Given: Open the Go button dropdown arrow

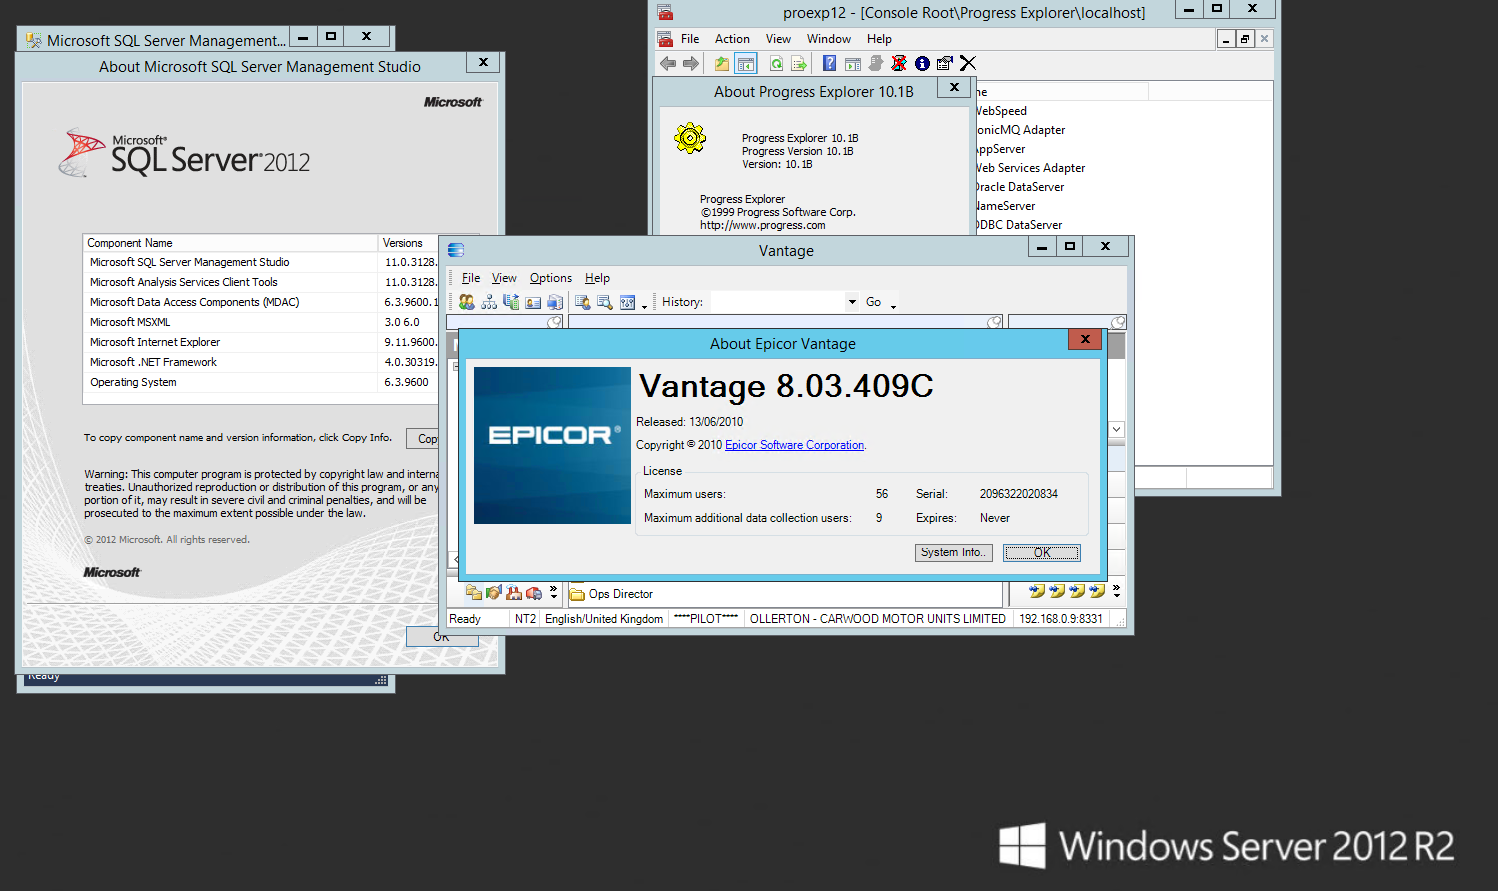Looking at the screenshot, I should 893,306.
